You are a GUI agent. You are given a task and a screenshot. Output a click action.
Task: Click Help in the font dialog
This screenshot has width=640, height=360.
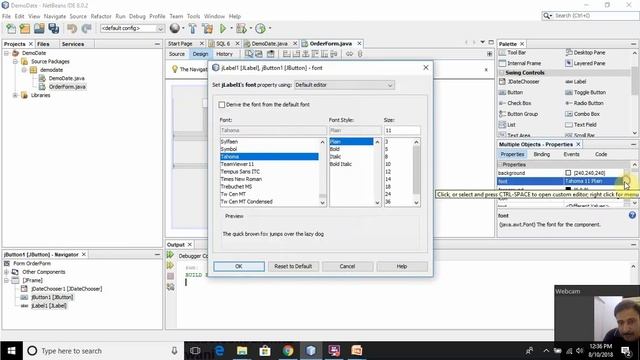pos(402,267)
